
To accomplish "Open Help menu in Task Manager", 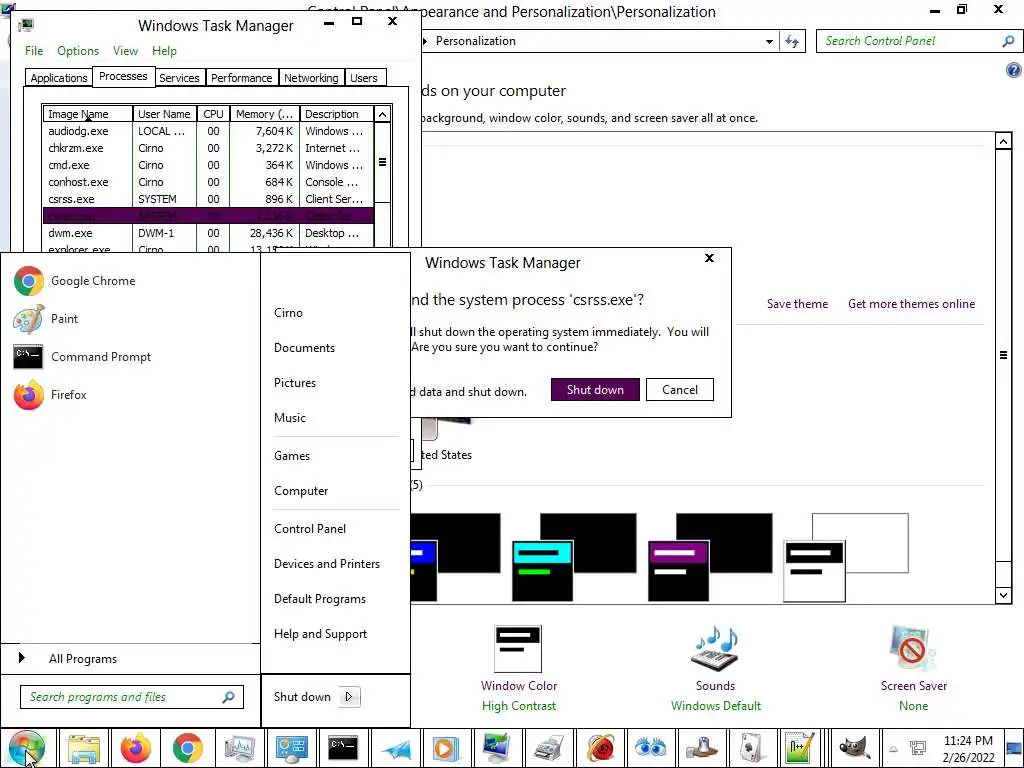I will [x=164, y=51].
